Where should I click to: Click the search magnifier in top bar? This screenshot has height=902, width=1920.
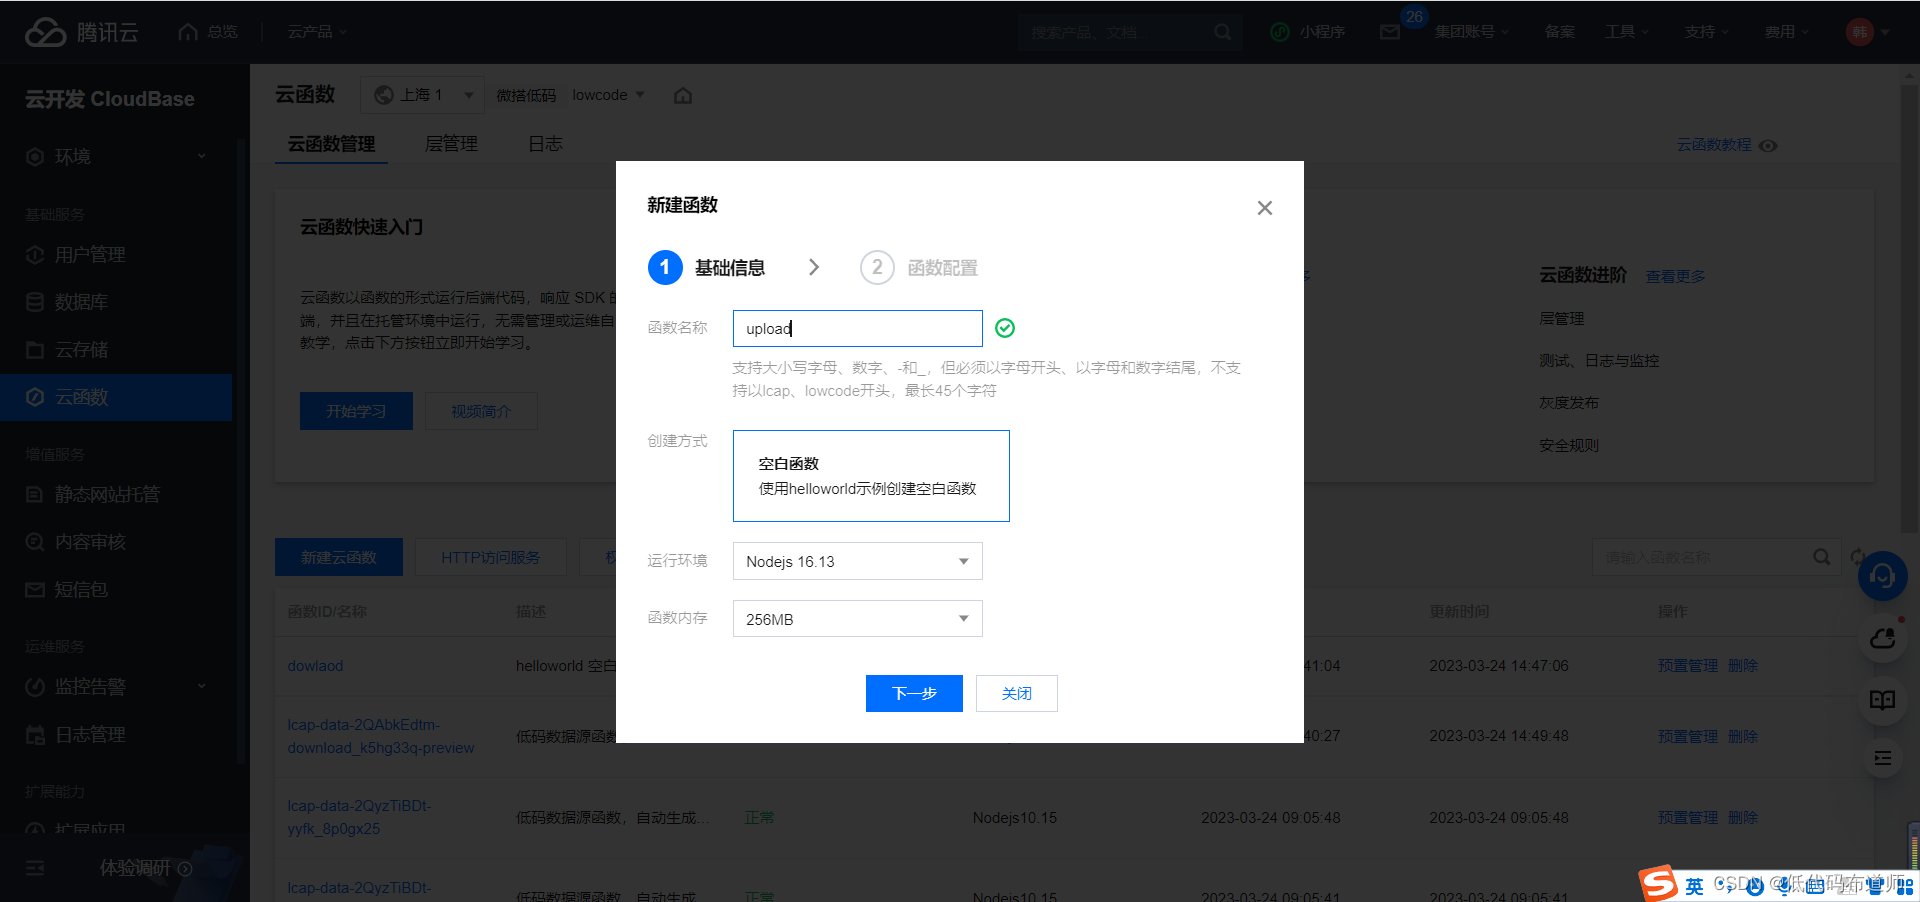(1222, 32)
